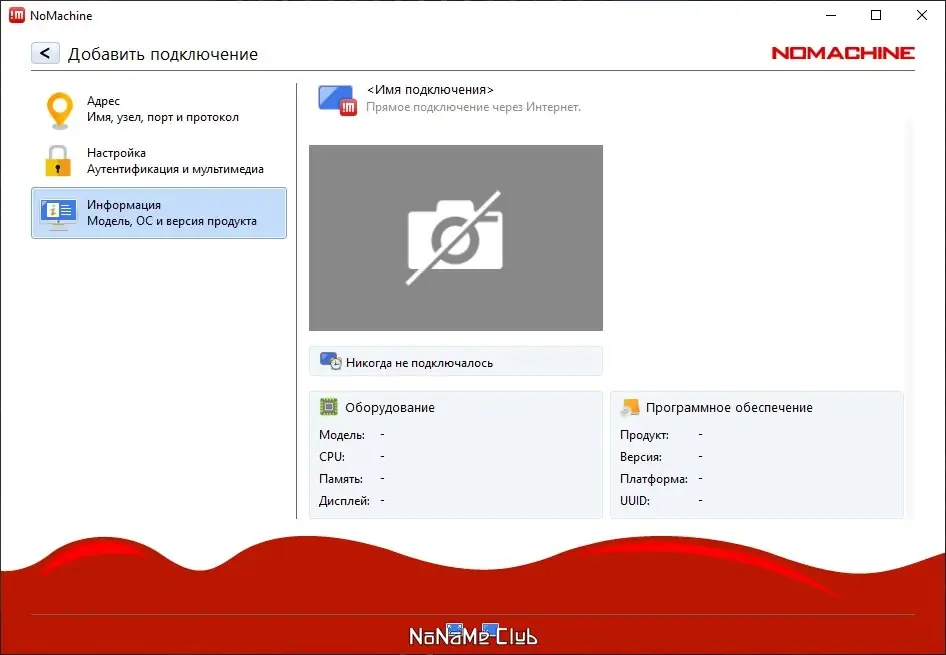Screen dimensions: 946x655
Task: Click the location pin icon next to Адрес
Action: click(60, 108)
